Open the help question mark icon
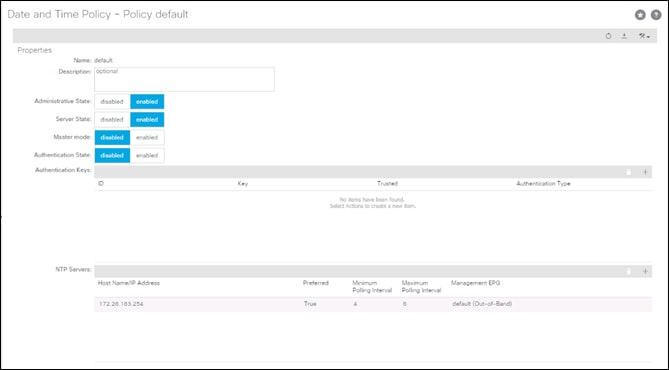Screen dimensions: 669x370 (656, 15)
